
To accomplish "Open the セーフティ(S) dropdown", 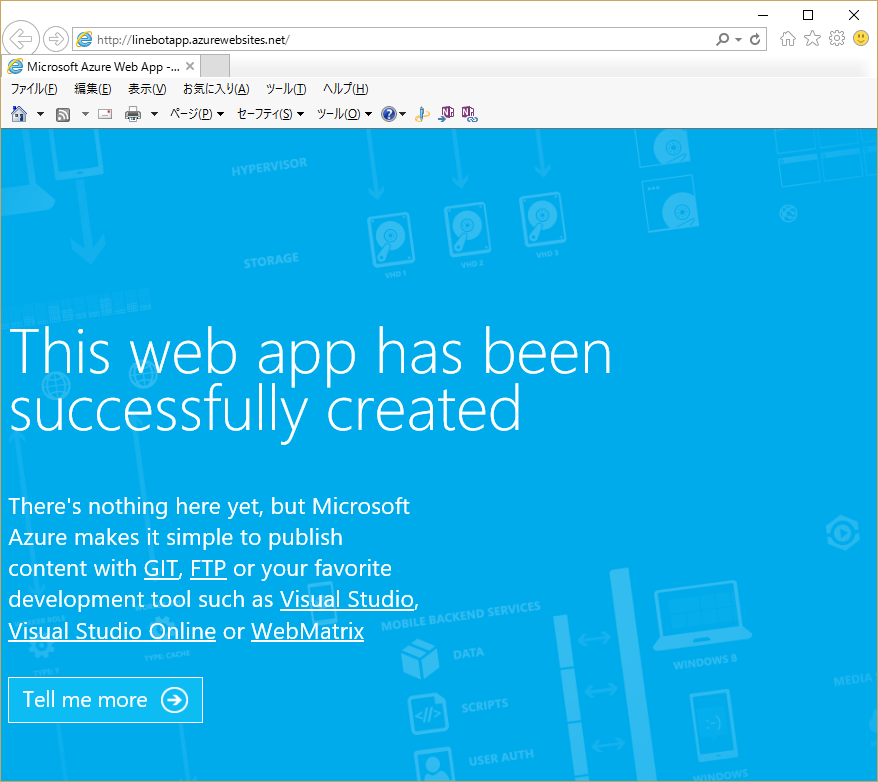I will (x=270, y=114).
